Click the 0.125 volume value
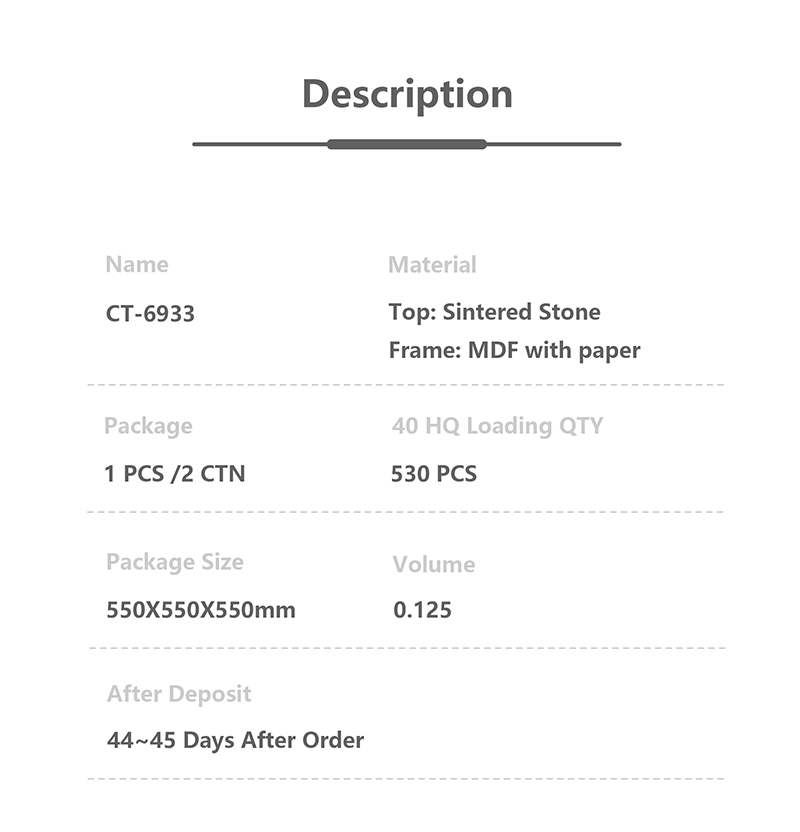Viewport: 800px width, 832px height. coord(422,610)
